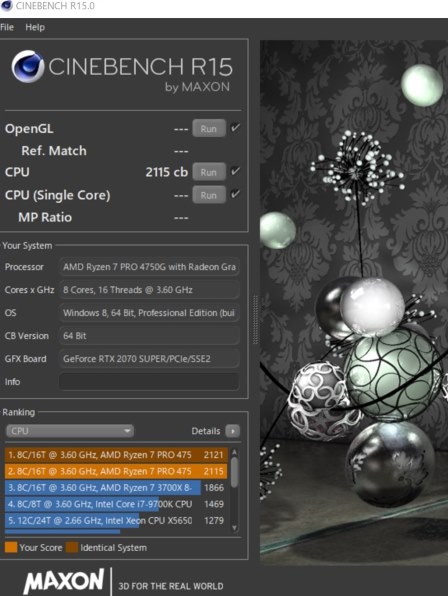This screenshot has height=596, width=448.
Task: Select ranking entry 1 with score 2121
Action: click(x=116, y=455)
